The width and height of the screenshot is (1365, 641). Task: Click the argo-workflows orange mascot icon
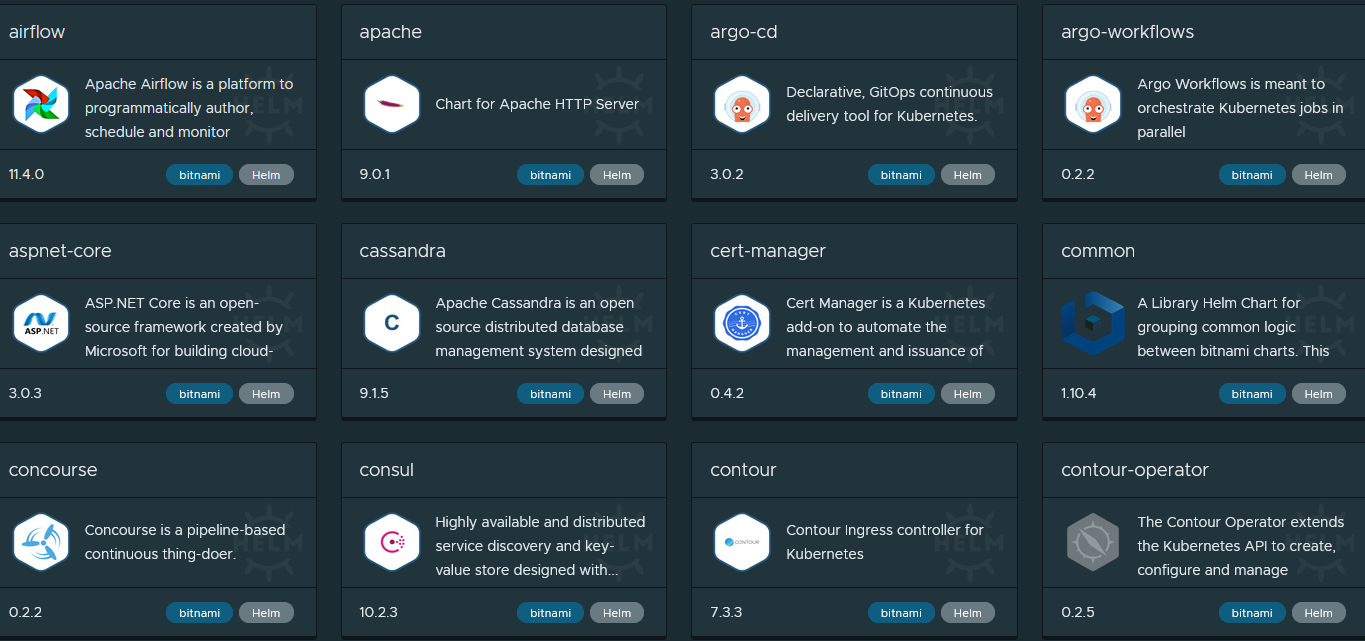[x=1094, y=104]
